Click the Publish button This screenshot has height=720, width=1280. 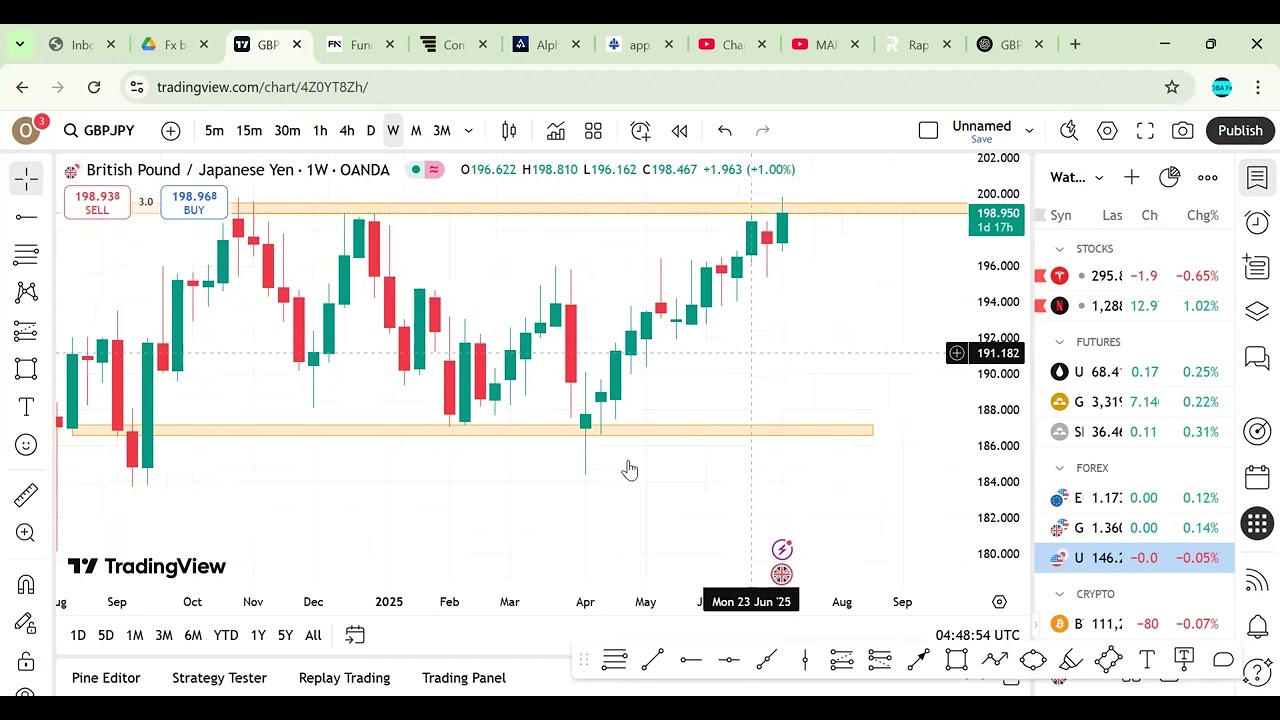coord(1240,131)
